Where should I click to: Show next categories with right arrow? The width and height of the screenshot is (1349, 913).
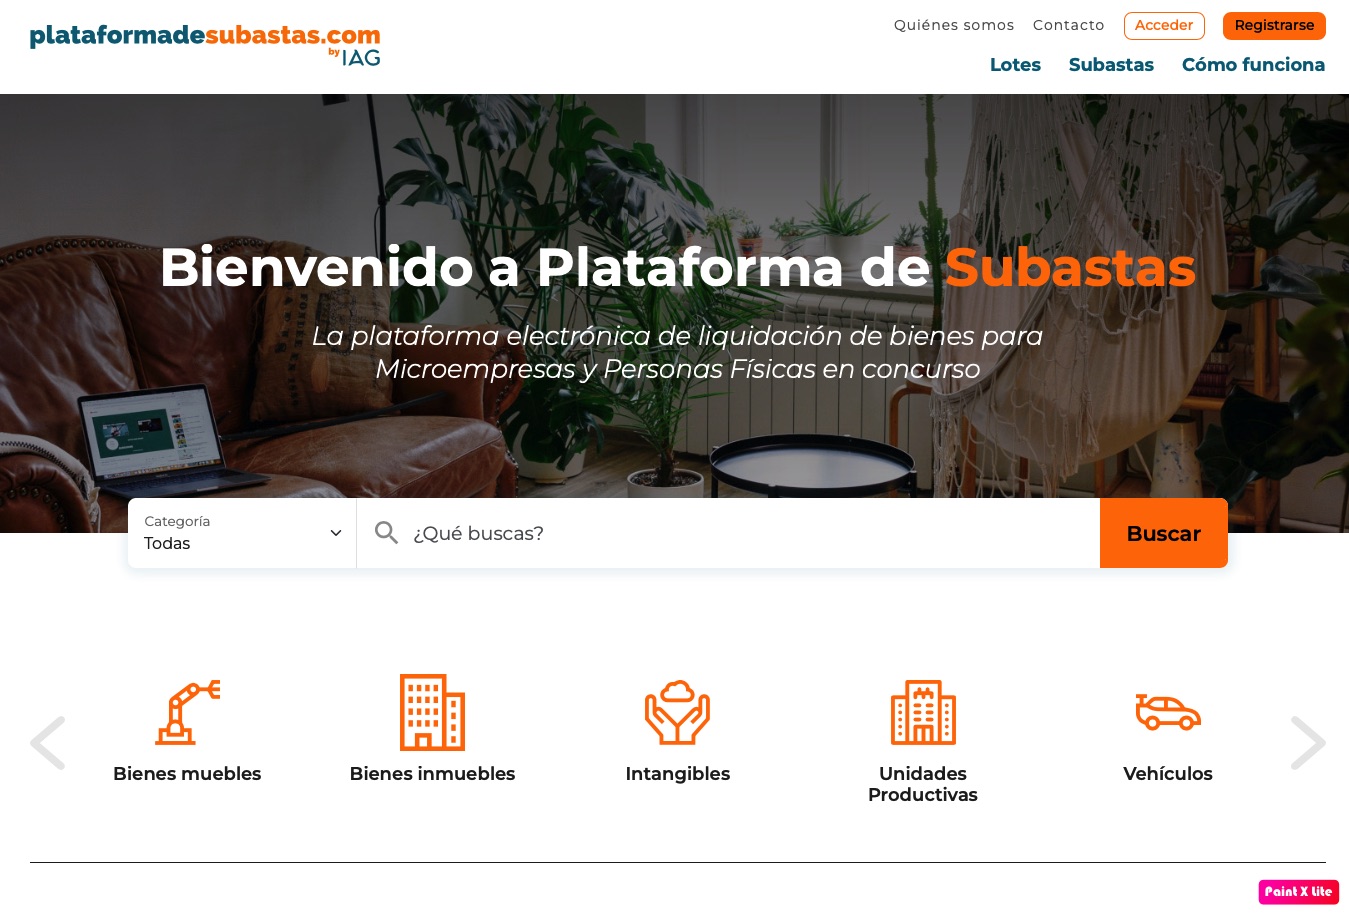tap(1308, 743)
